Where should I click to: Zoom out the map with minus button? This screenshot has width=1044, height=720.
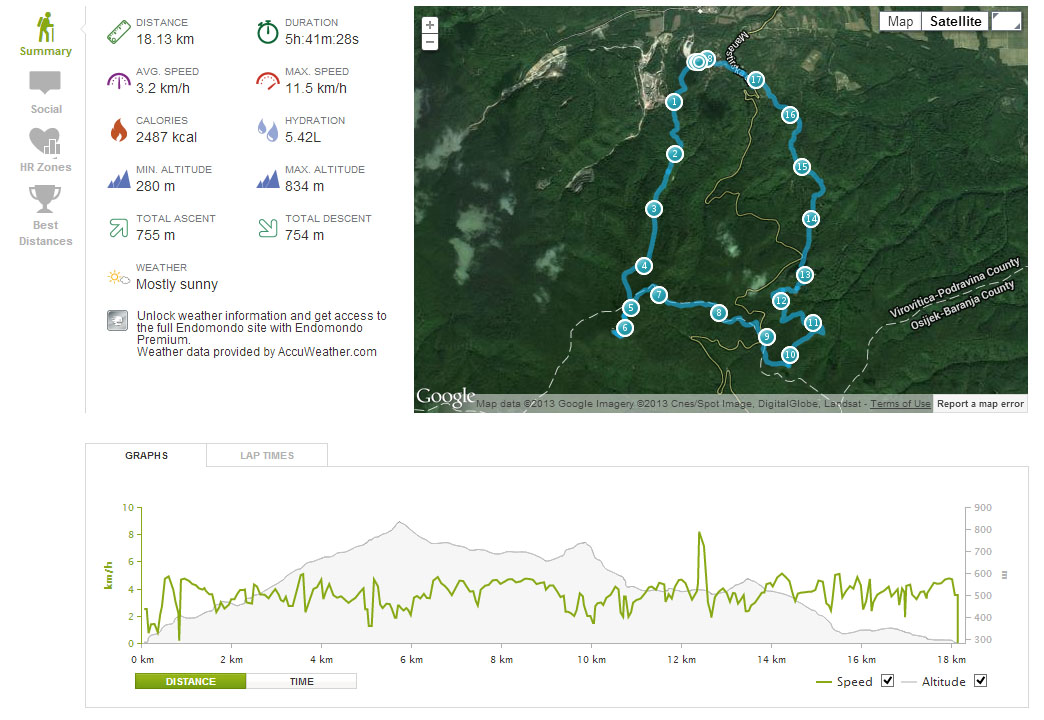tap(430, 42)
